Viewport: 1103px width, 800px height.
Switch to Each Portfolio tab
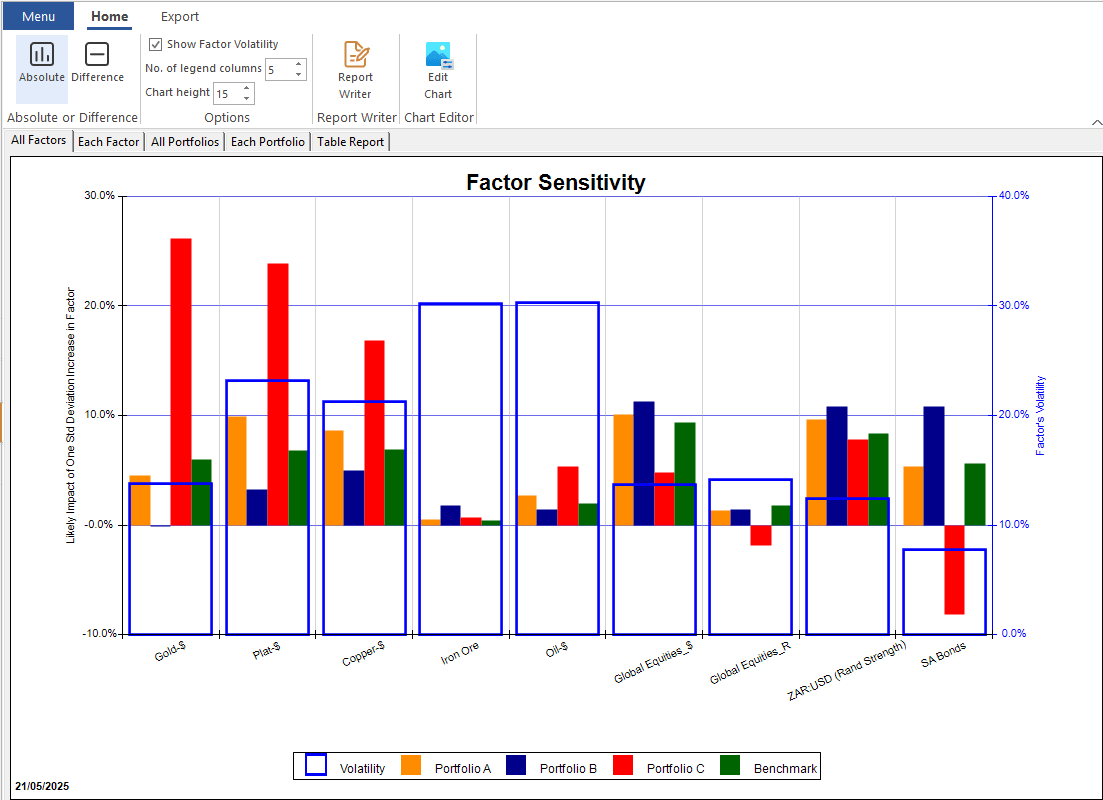point(267,141)
